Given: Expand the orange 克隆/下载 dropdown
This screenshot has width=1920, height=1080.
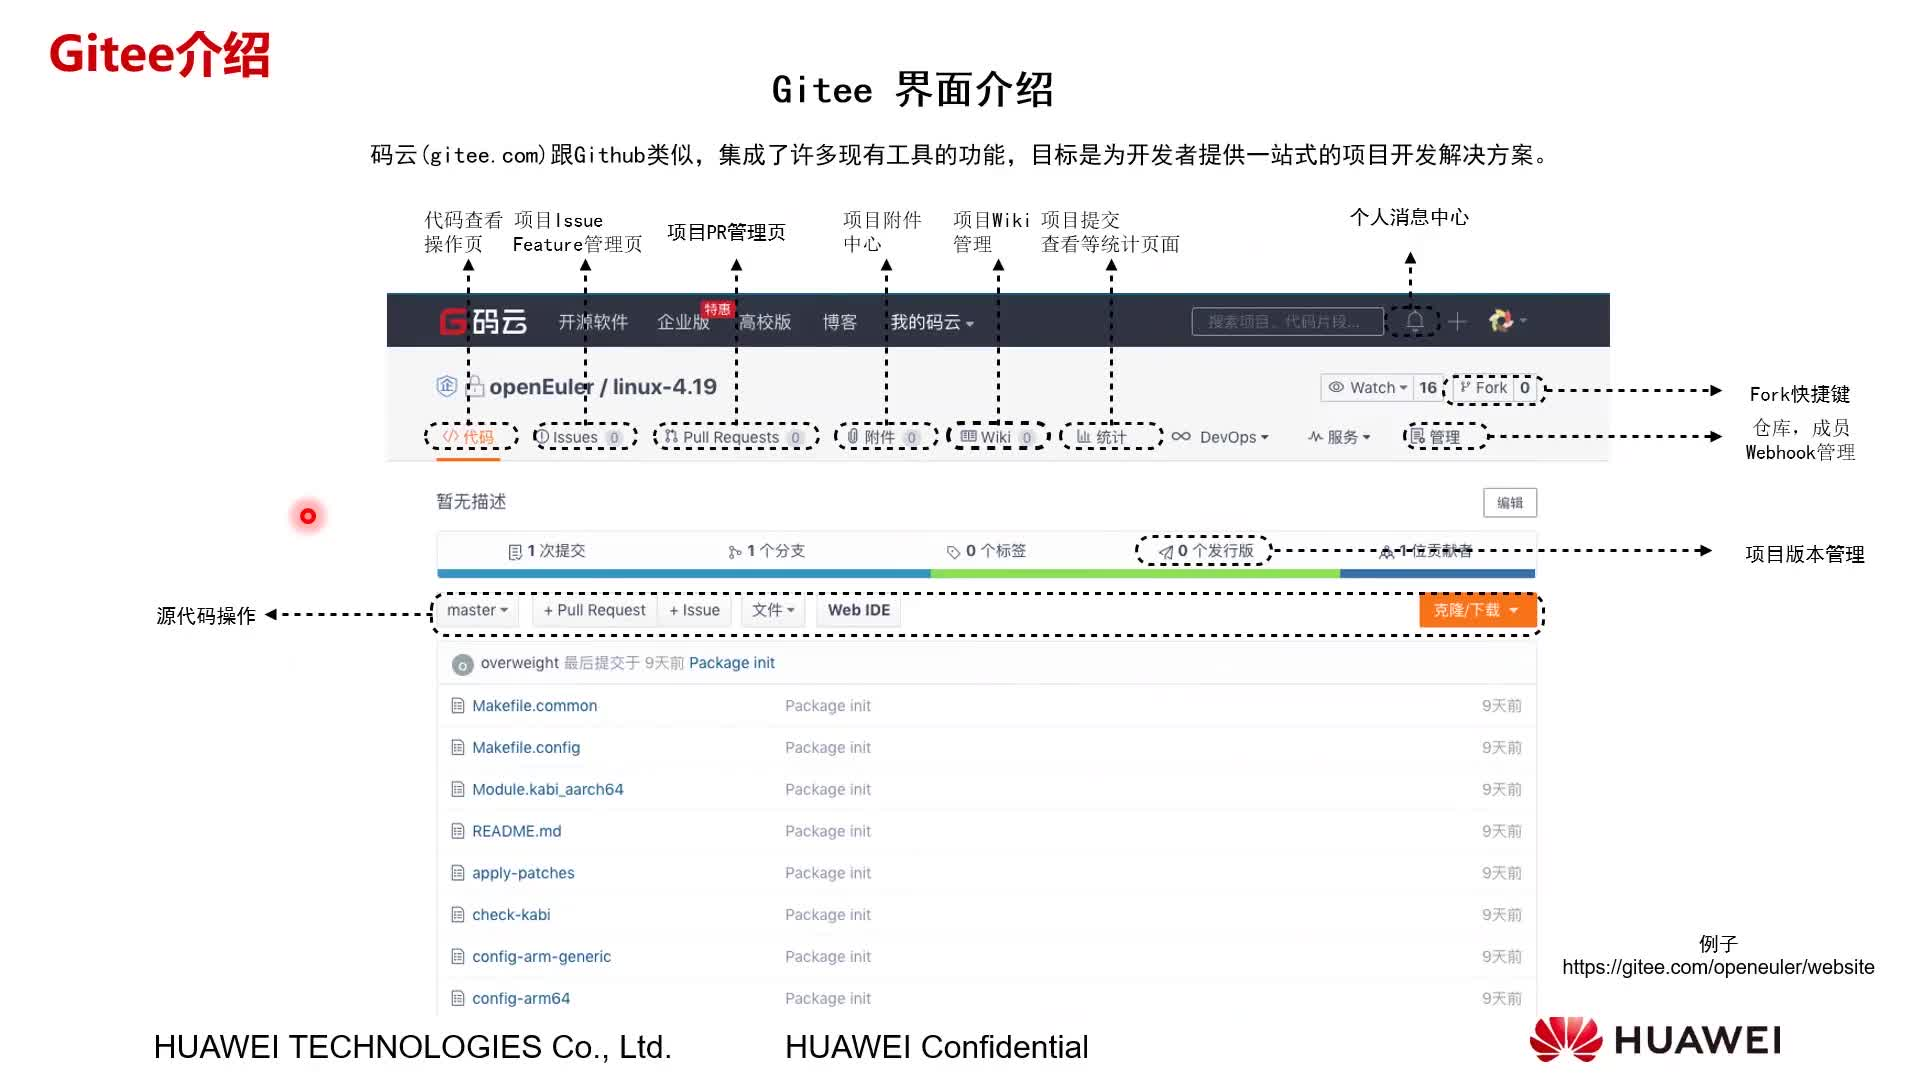Looking at the screenshot, I should tap(1476, 610).
